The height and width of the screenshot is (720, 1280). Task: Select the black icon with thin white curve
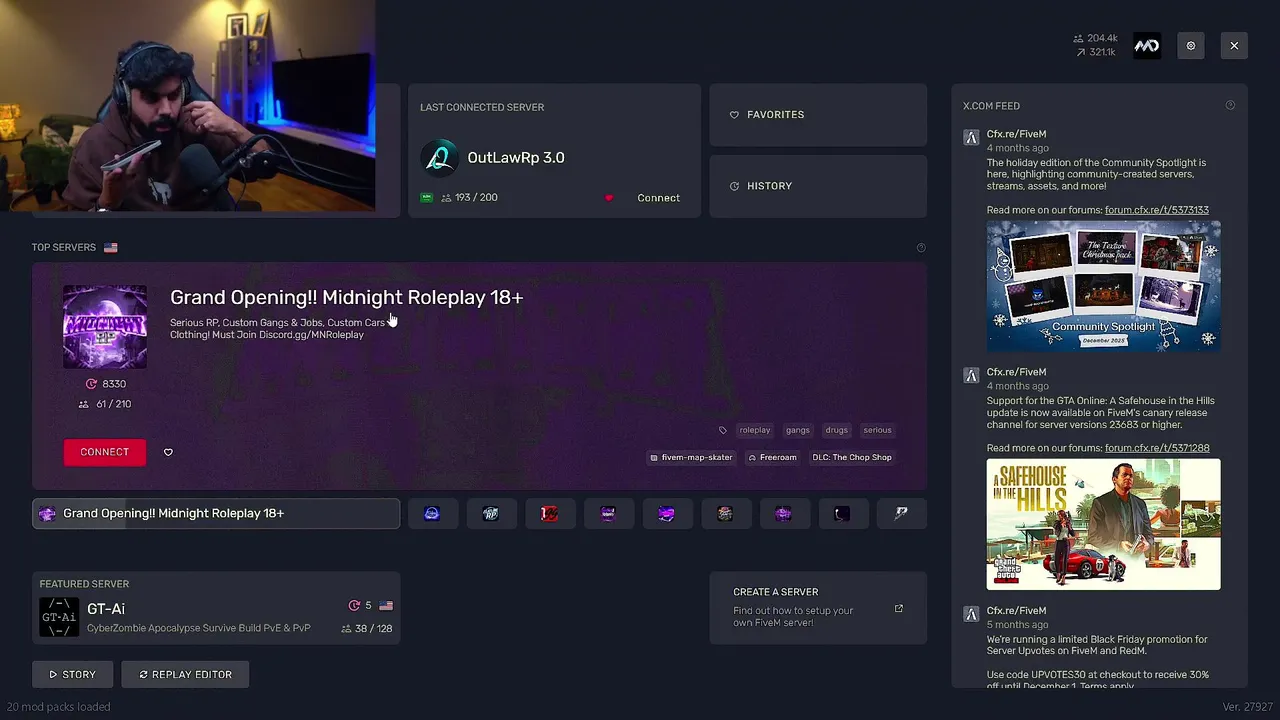(x=842, y=513)
